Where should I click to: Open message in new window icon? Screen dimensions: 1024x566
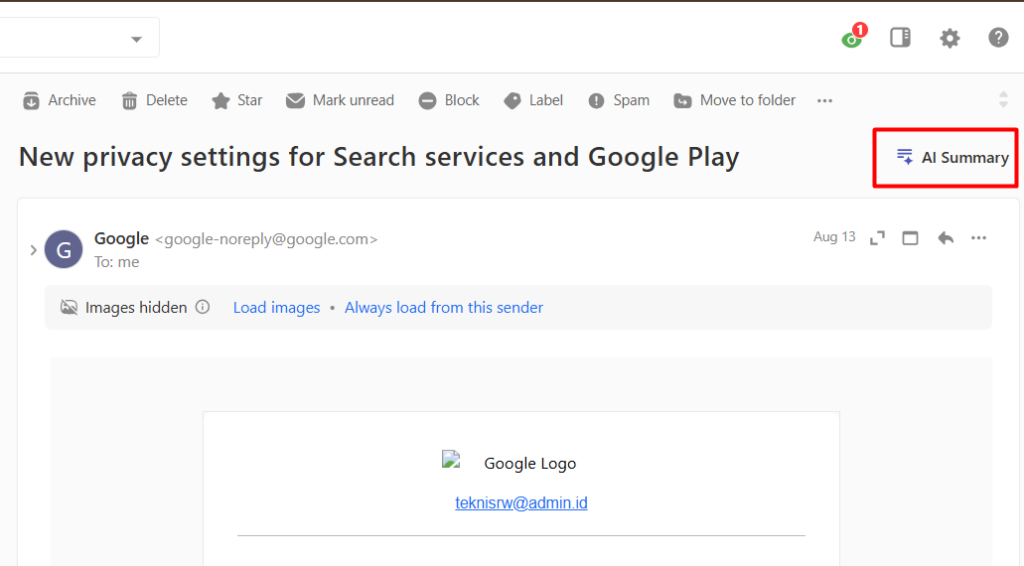[x=910, y=238]
